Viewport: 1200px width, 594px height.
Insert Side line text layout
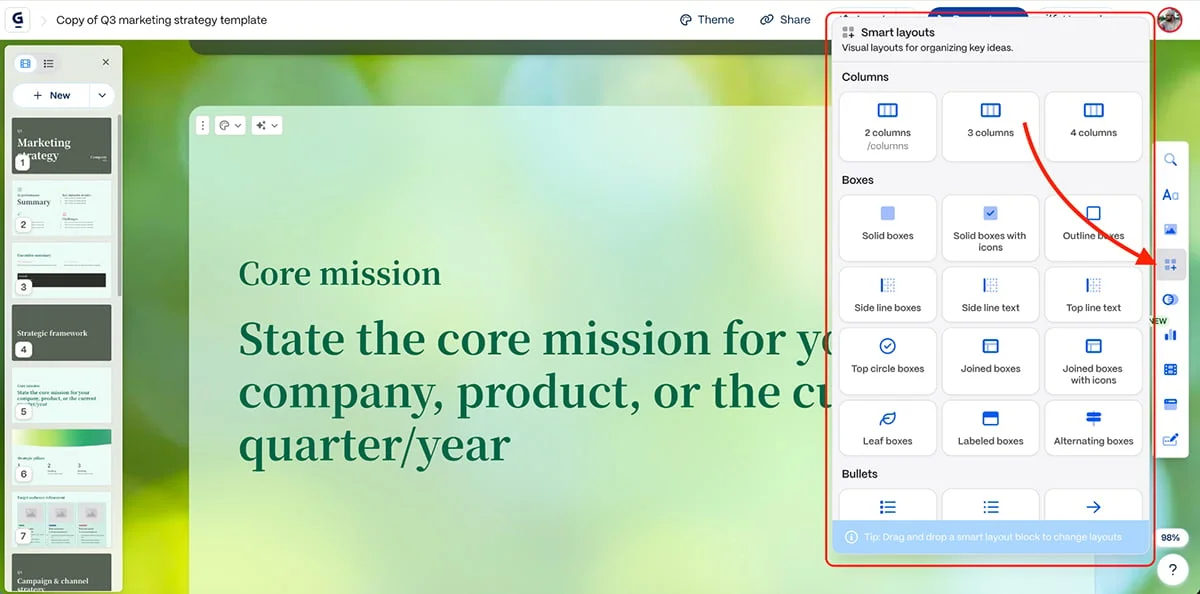(x=991, y=295)
